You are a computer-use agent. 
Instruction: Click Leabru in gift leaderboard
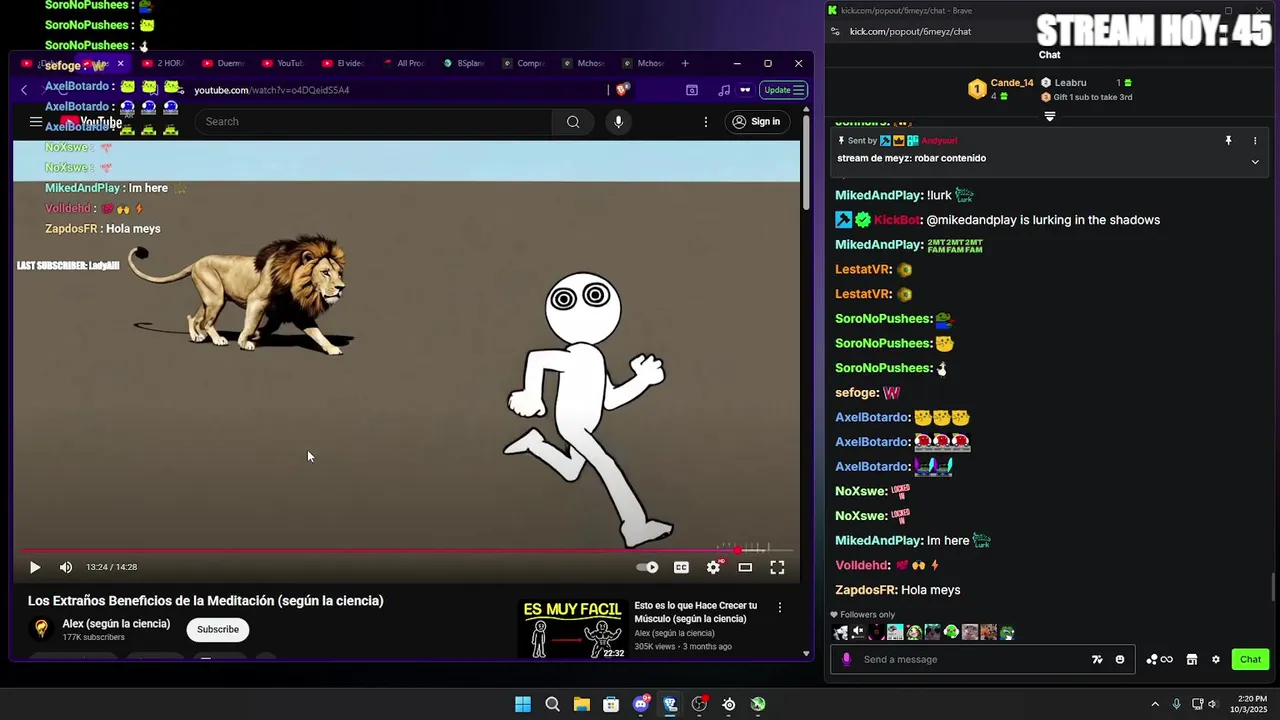1070,83
